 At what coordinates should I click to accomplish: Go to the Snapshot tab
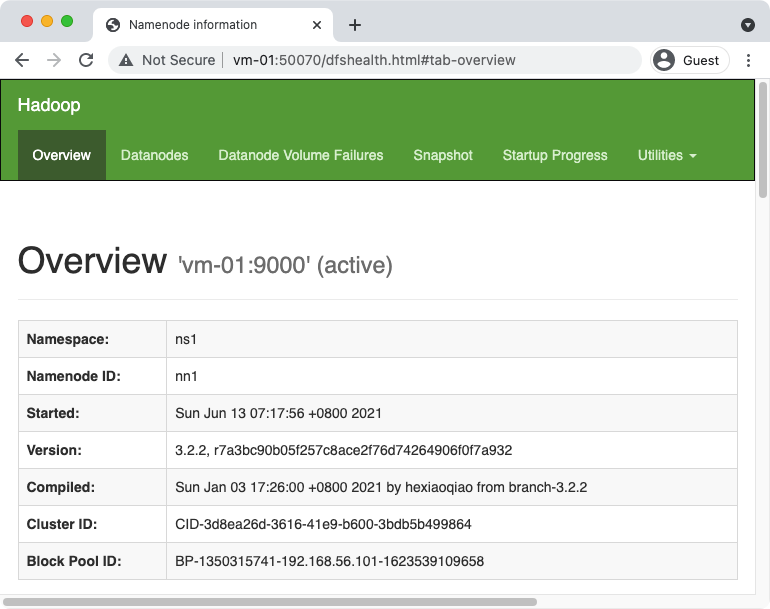(443, 155)
